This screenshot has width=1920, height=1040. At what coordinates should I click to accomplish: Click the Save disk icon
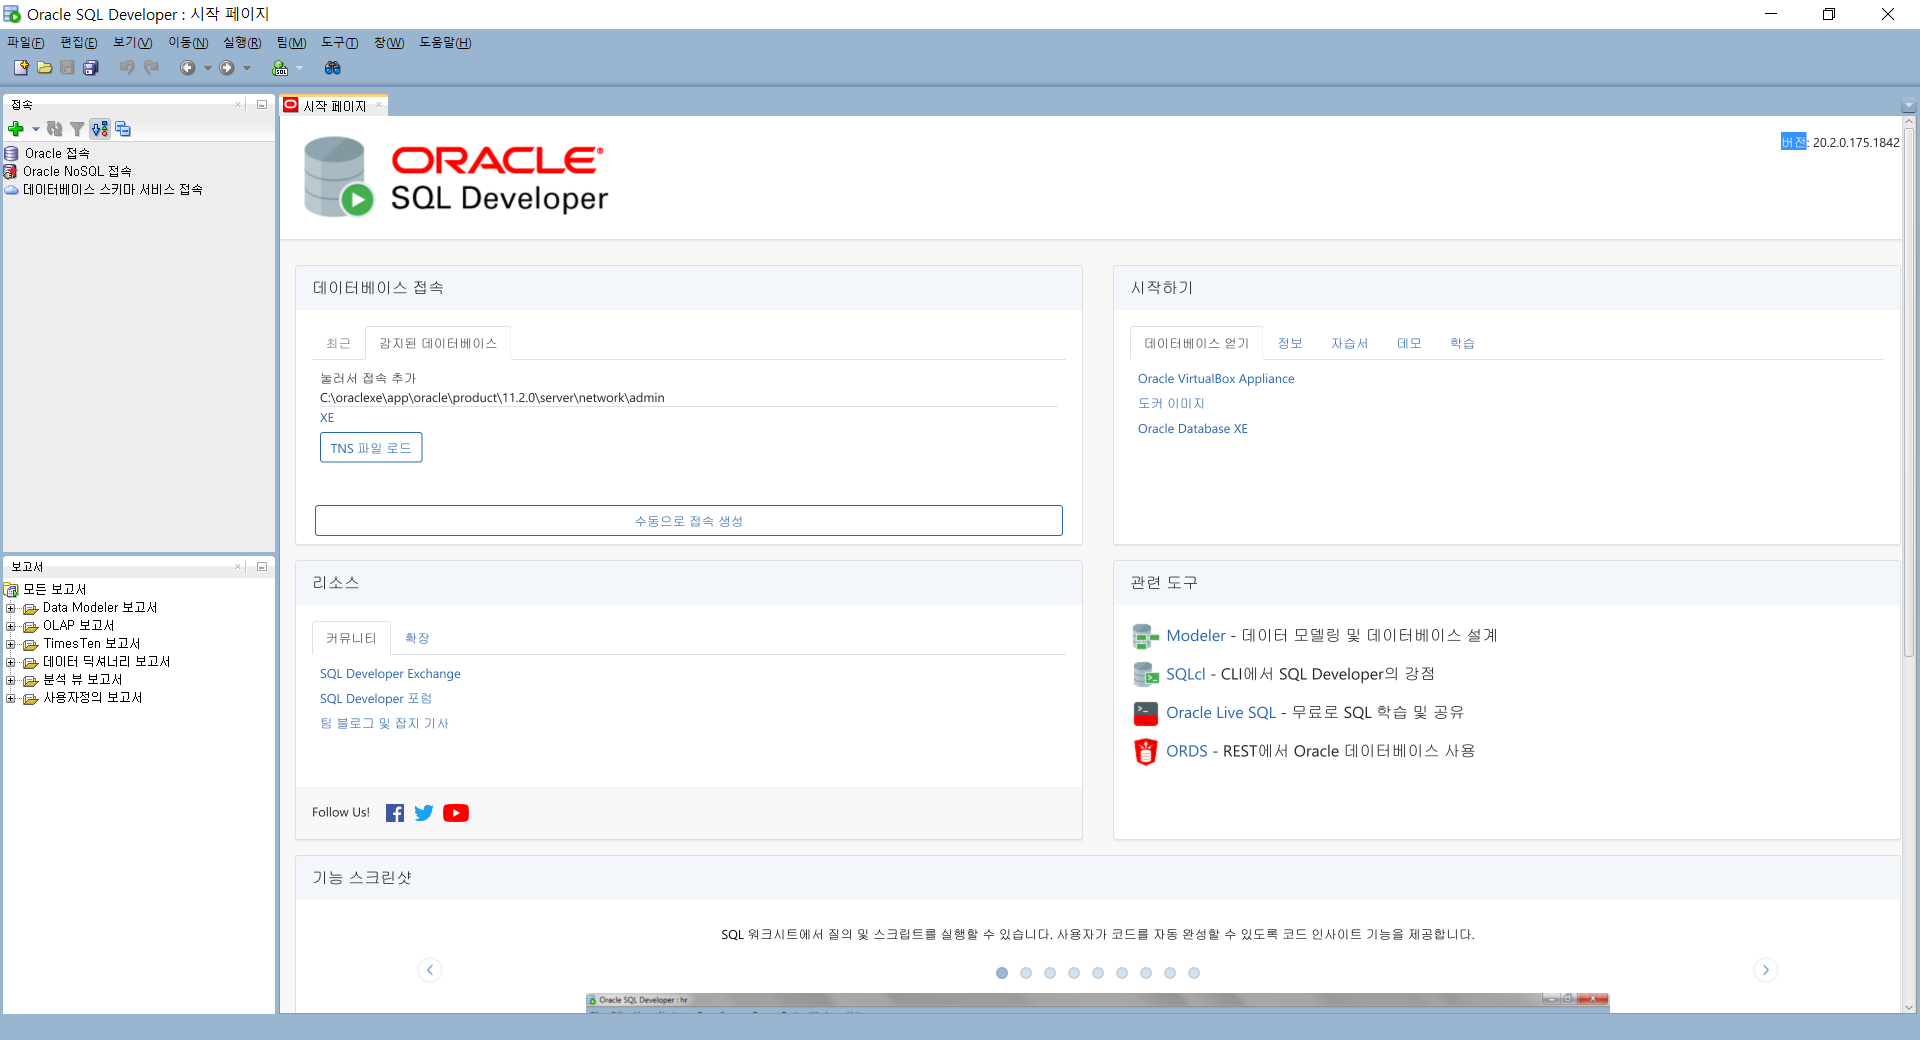pyautogui.click(x=67, y=68)
